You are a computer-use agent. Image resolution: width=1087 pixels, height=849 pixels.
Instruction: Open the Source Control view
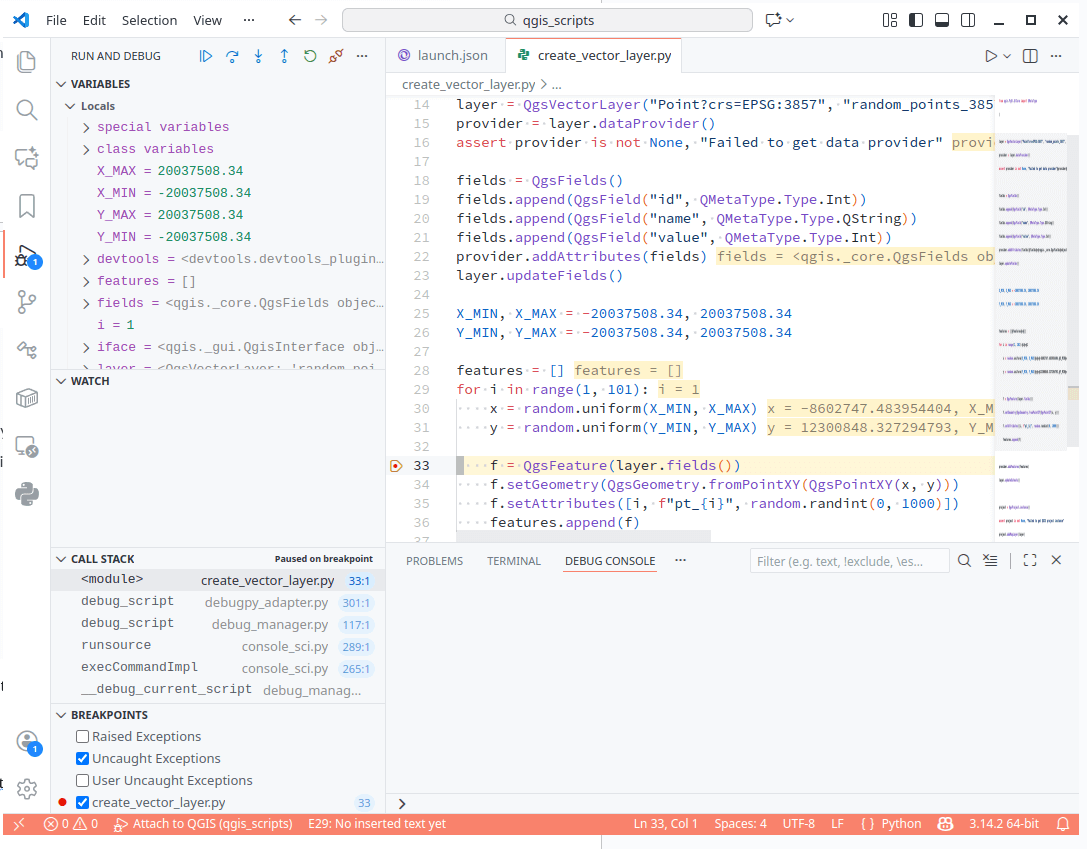click(x=27, y=303)
